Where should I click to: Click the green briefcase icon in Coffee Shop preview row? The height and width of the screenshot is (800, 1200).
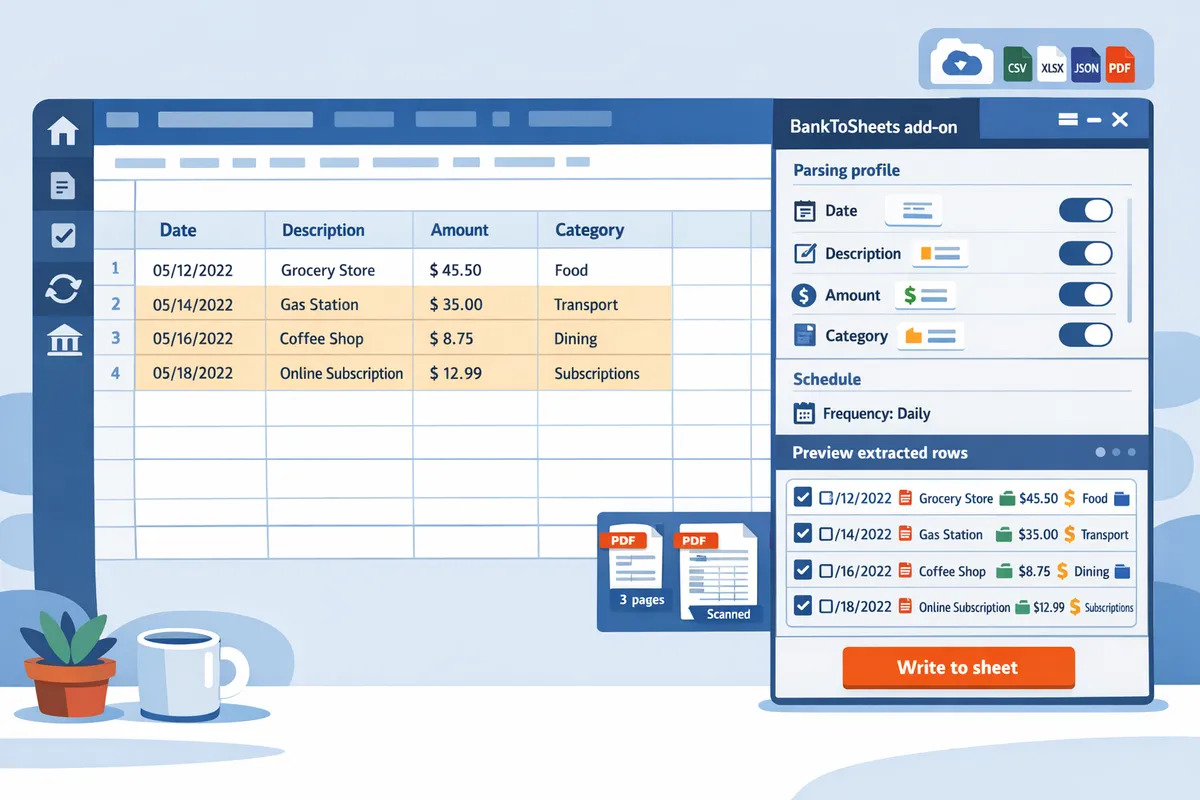[1003, 571]
